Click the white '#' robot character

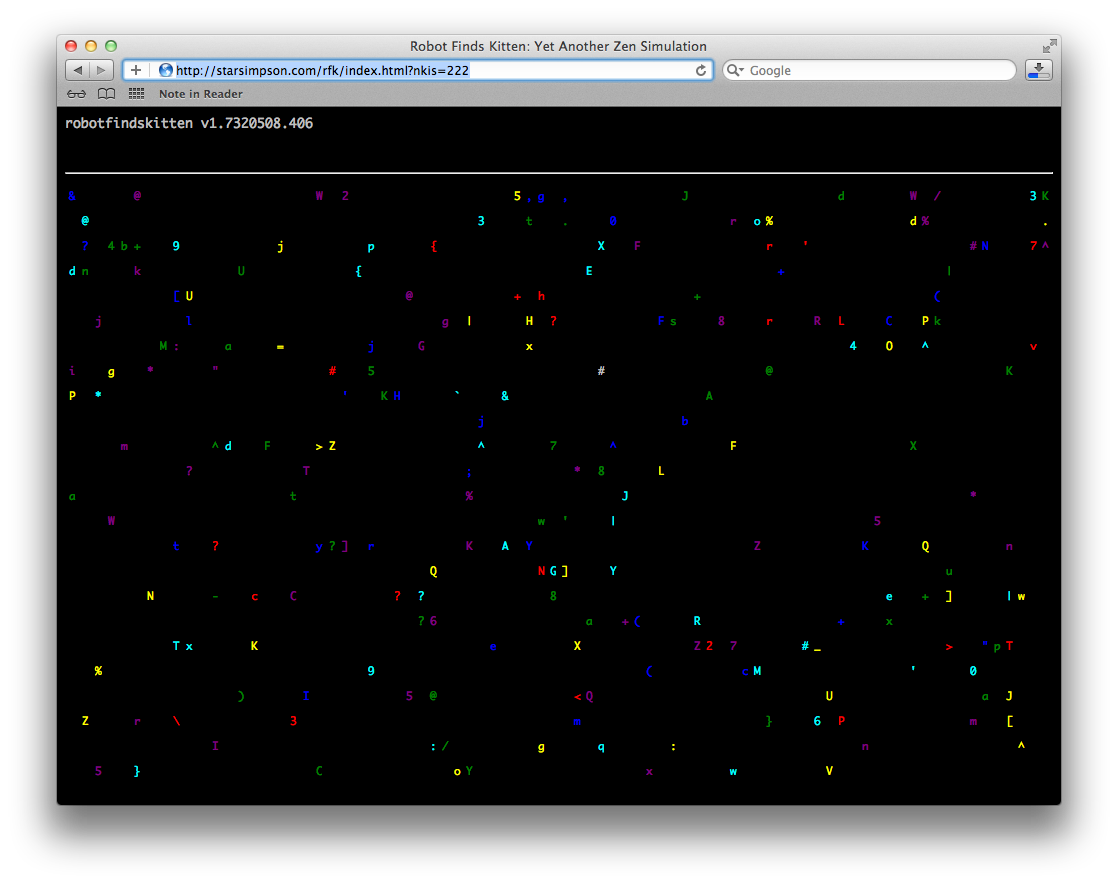601,371
